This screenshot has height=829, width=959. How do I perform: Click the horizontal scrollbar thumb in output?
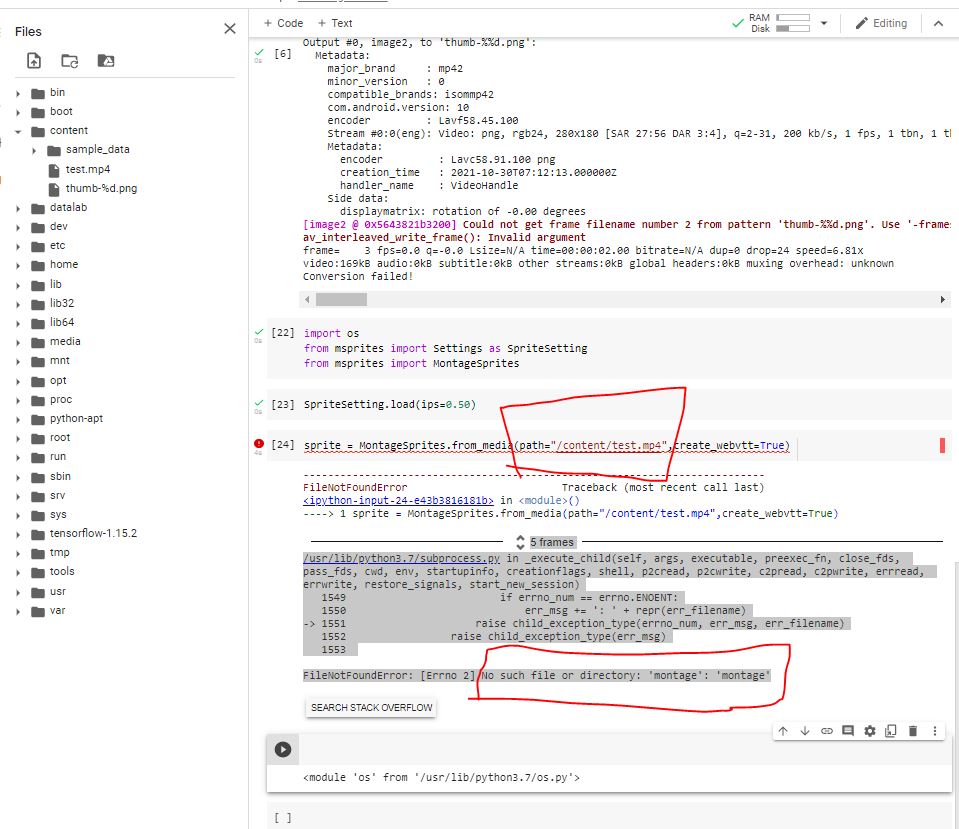tap(341, 299)
